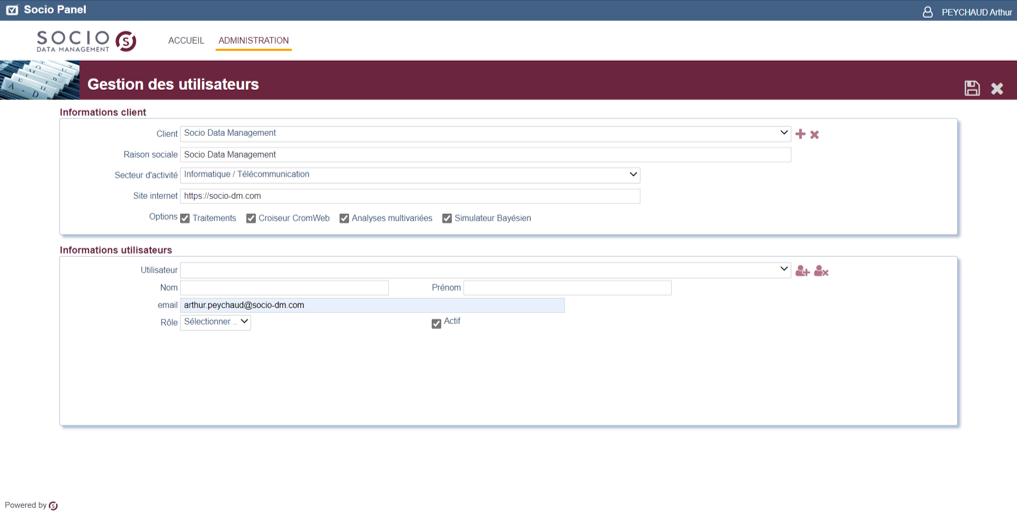
Task: Click the Gestion des utilisateurs title
Action: point(173,84)
